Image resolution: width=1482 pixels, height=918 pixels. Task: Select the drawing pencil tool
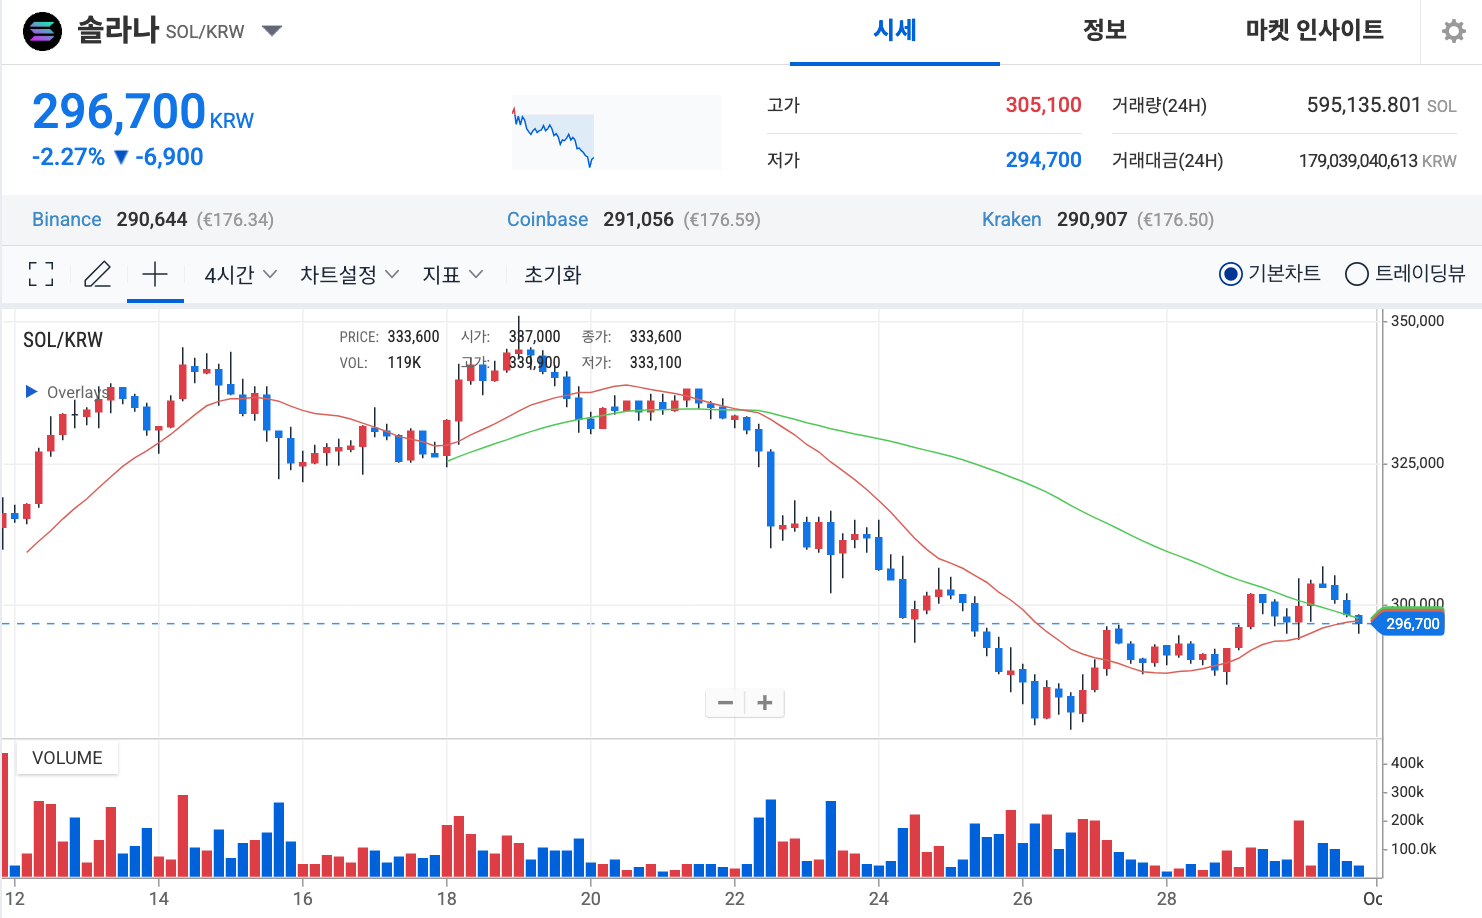97,274
